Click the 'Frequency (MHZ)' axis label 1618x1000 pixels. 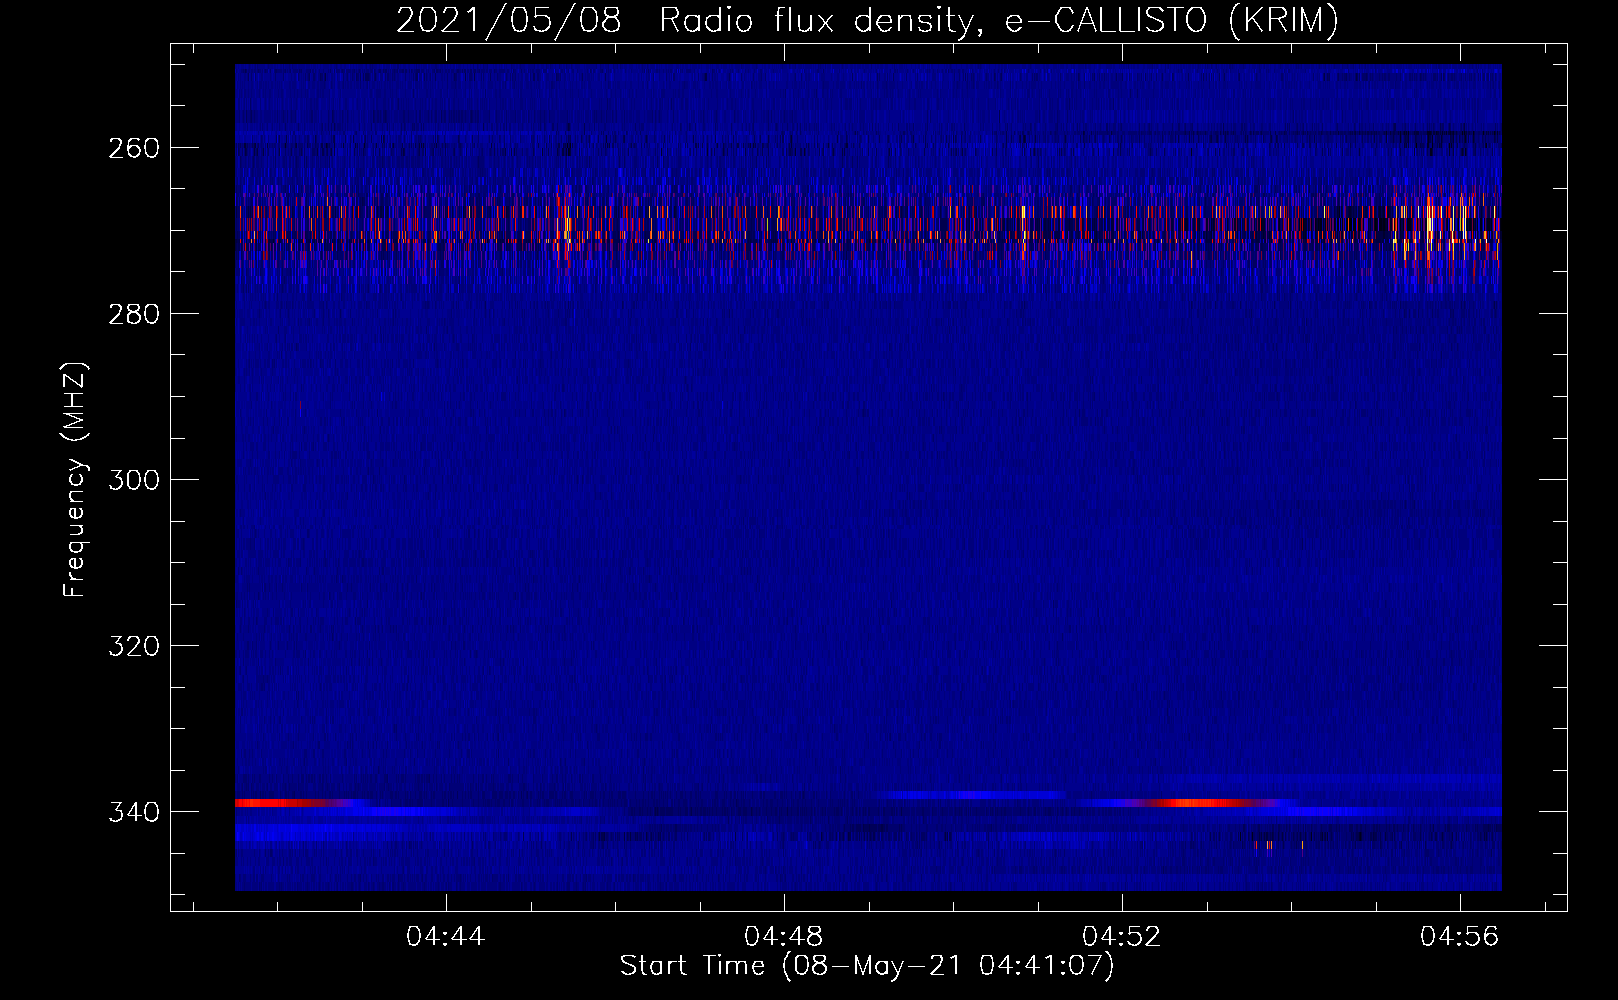tap(75, 480)
